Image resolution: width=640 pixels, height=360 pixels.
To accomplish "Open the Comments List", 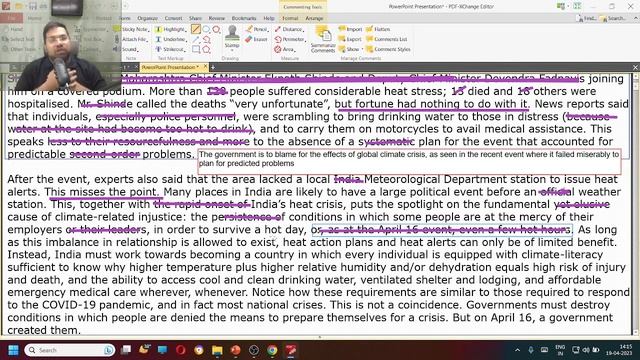I will [387, 39].
